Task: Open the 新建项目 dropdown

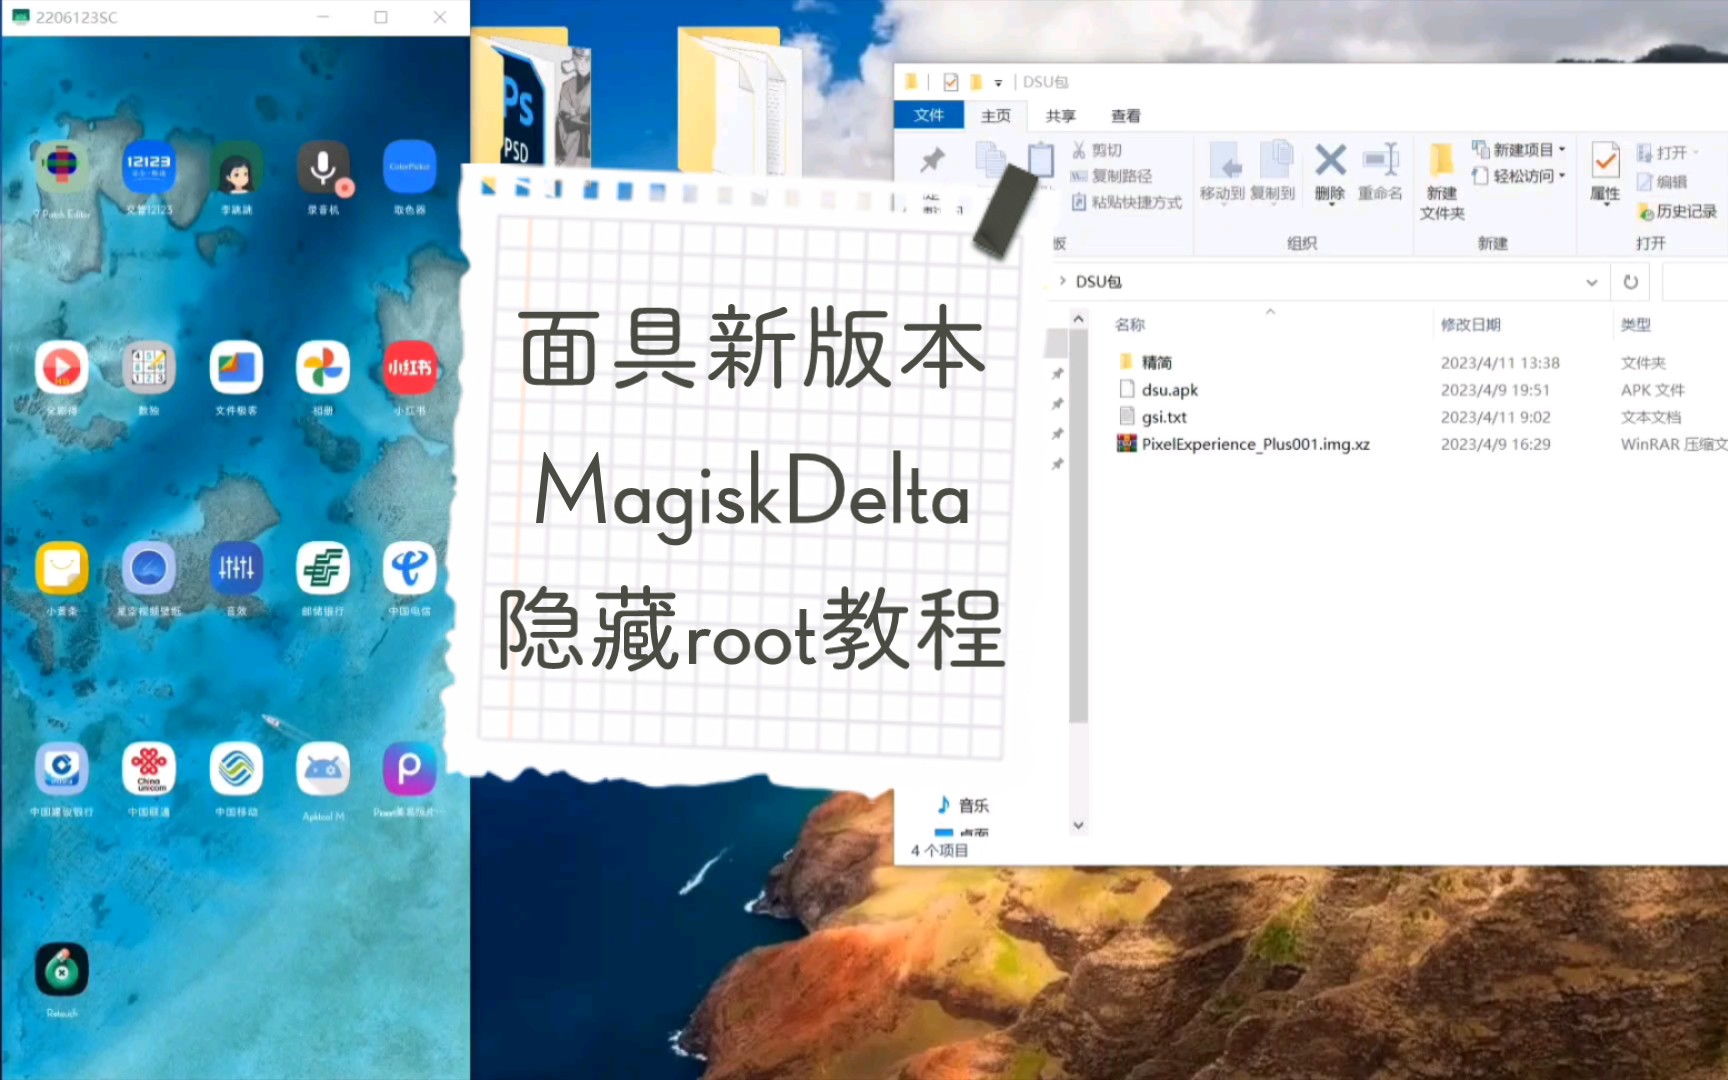Action: pos(1519,150)
